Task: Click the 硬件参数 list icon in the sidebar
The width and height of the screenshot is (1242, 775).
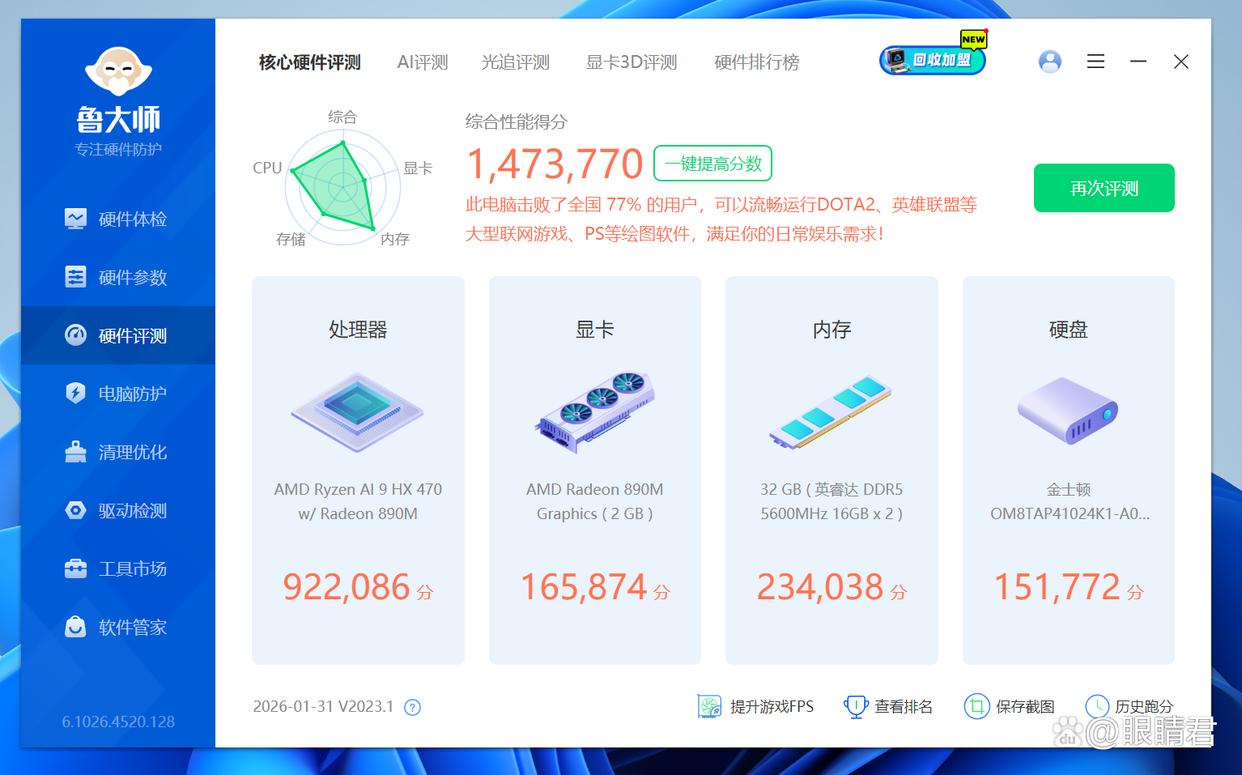Action: coord(75,277)
